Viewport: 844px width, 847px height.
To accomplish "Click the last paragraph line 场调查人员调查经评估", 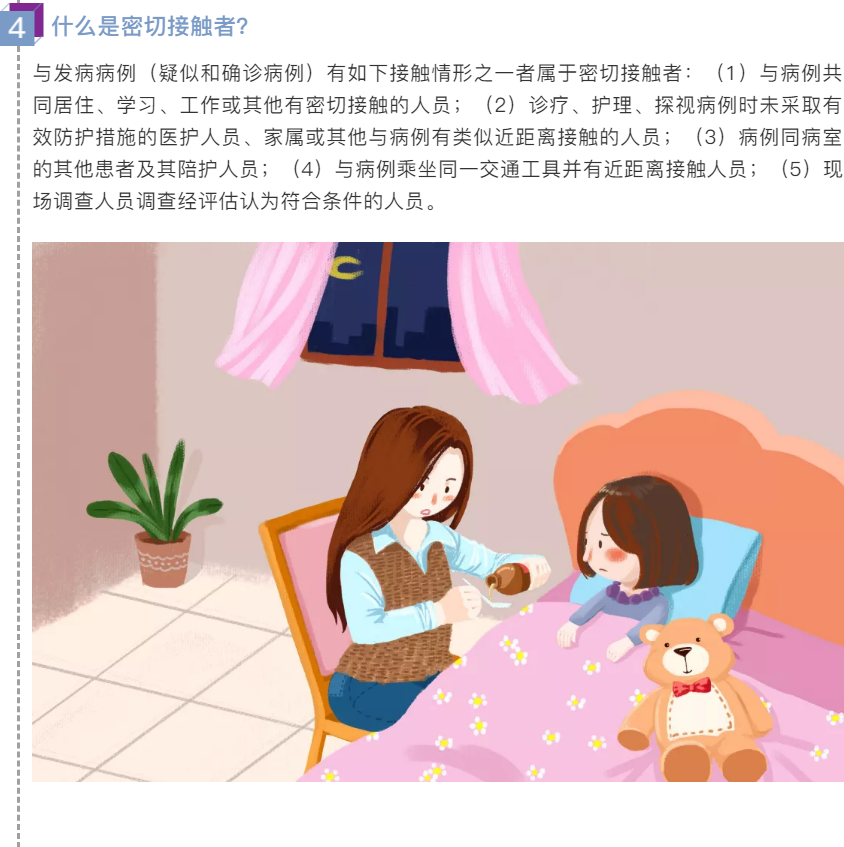I will coord(136,201).
